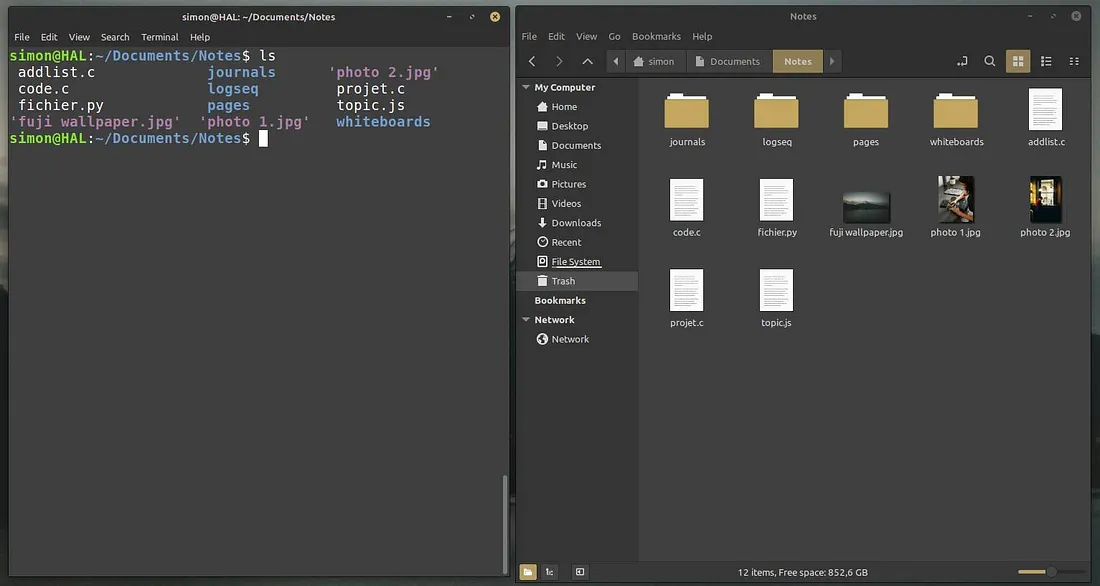This screenshot has height=586, width=1100.
Task: Select the fichier.py file icon
Action: (x=776, y=200)
